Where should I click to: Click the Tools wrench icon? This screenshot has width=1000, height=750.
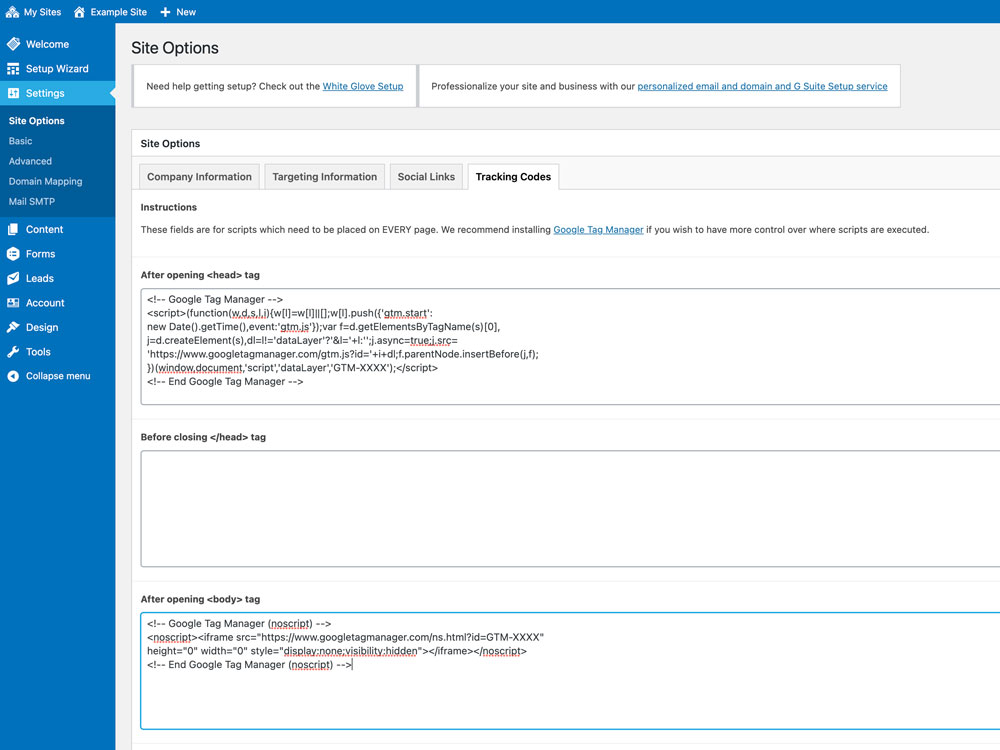tap(13, 351)
